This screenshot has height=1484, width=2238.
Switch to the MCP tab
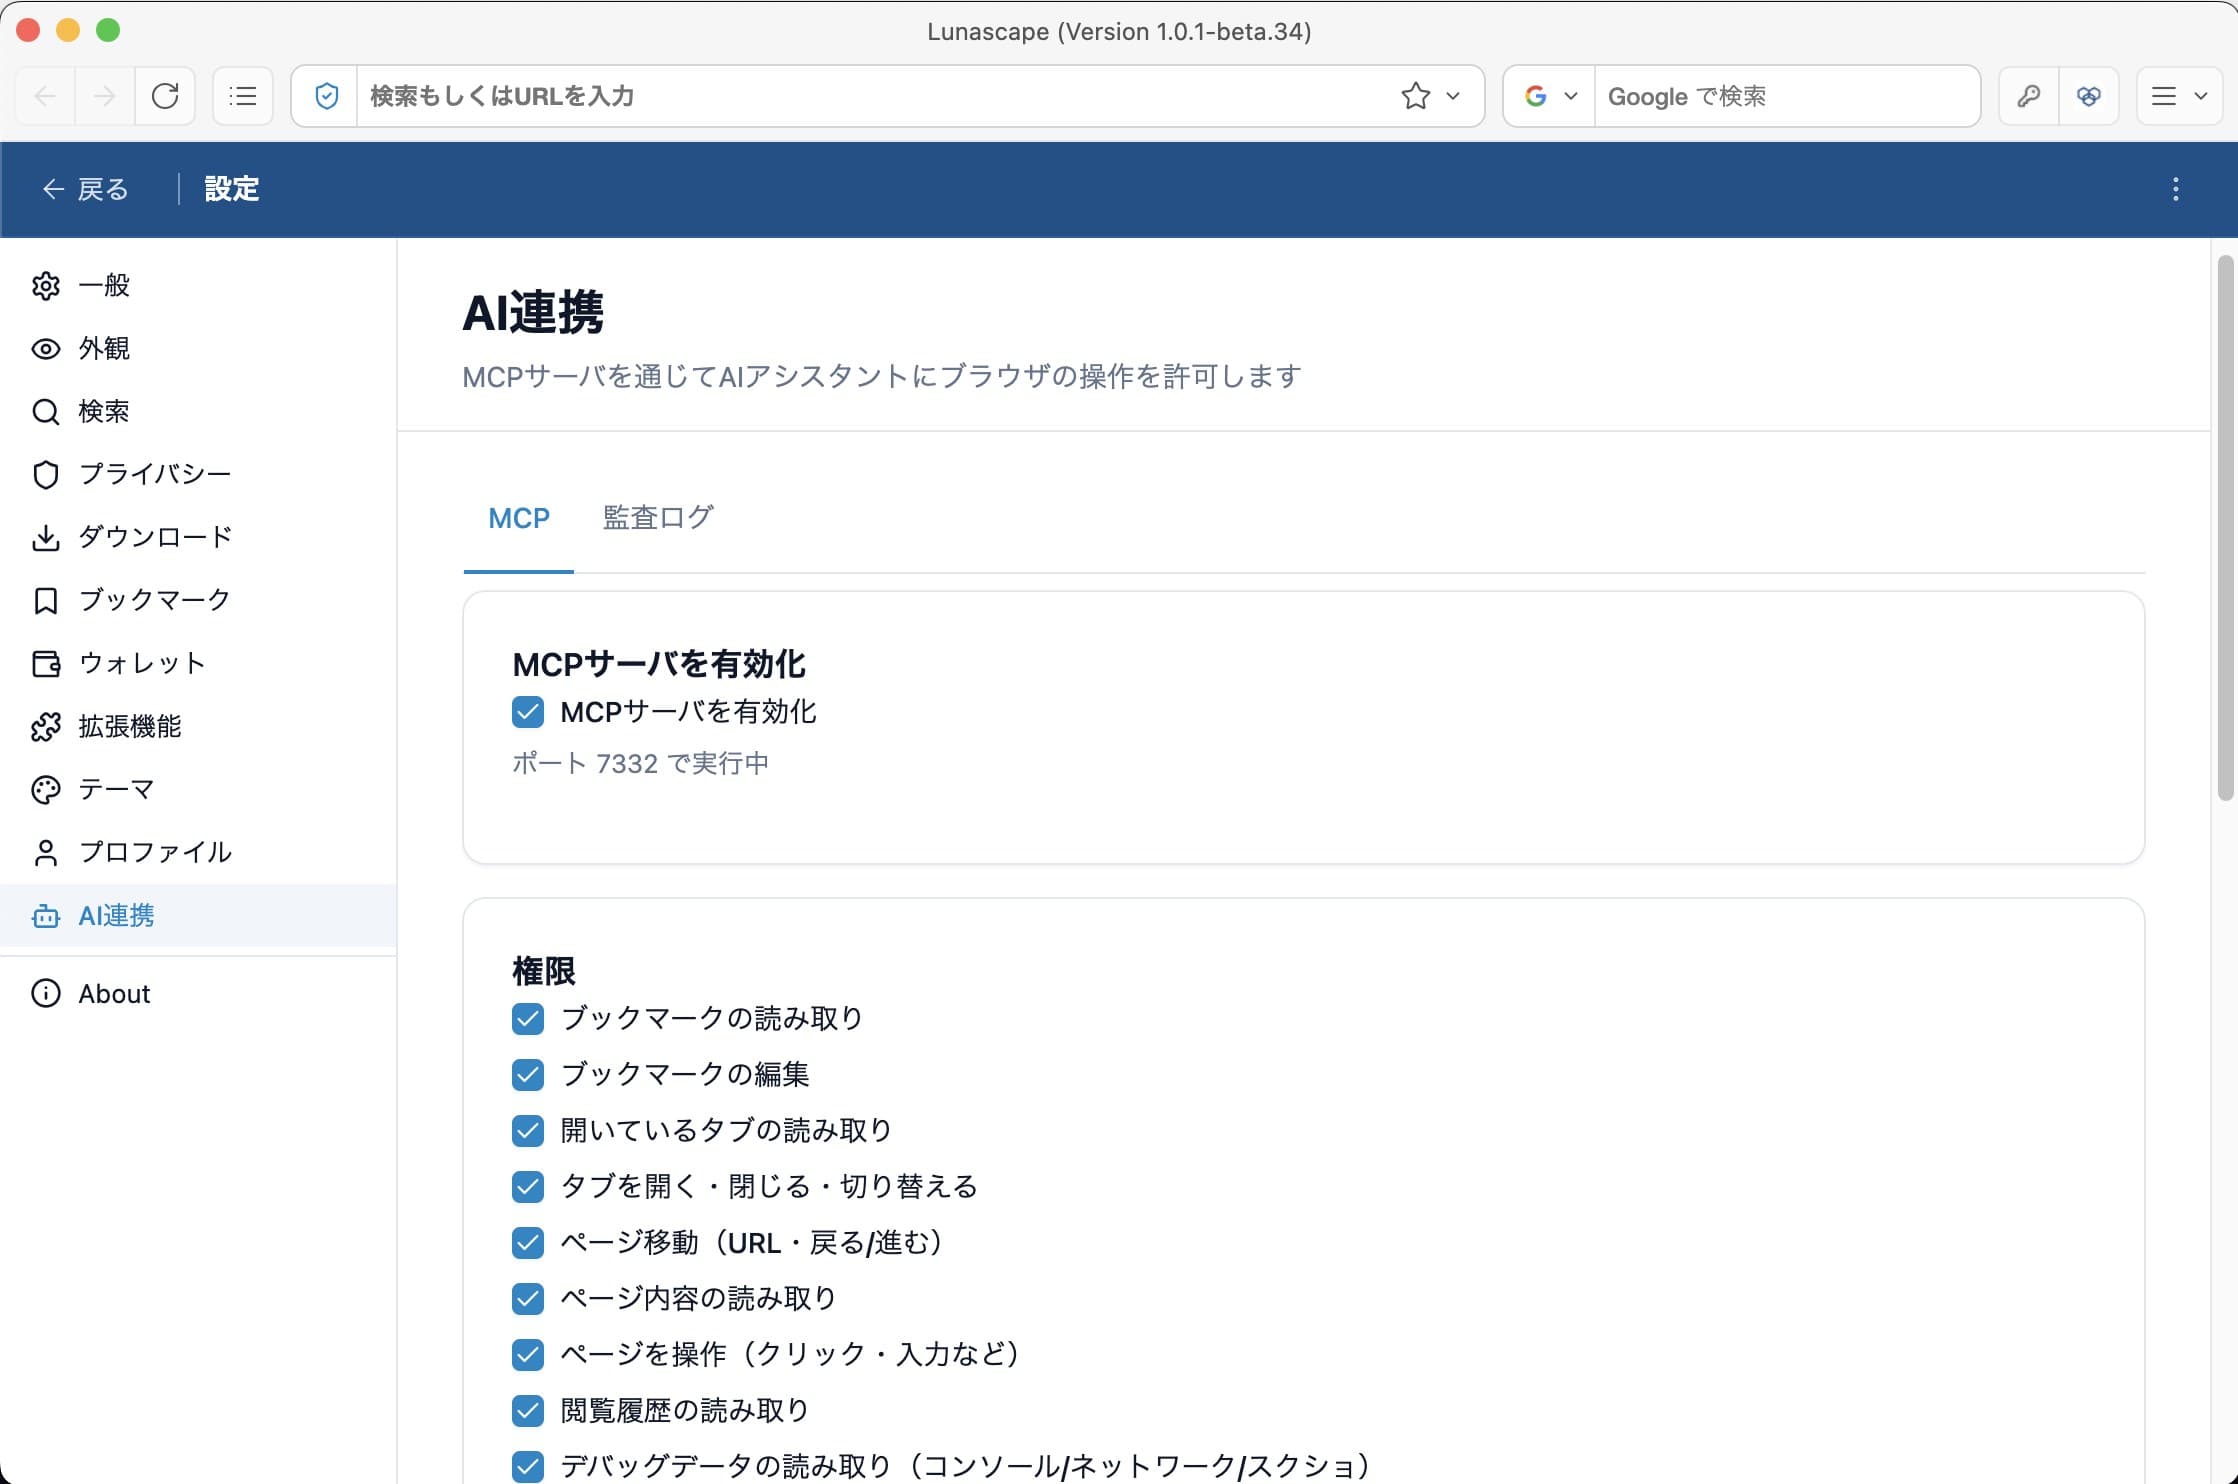[x=519, y=518]
